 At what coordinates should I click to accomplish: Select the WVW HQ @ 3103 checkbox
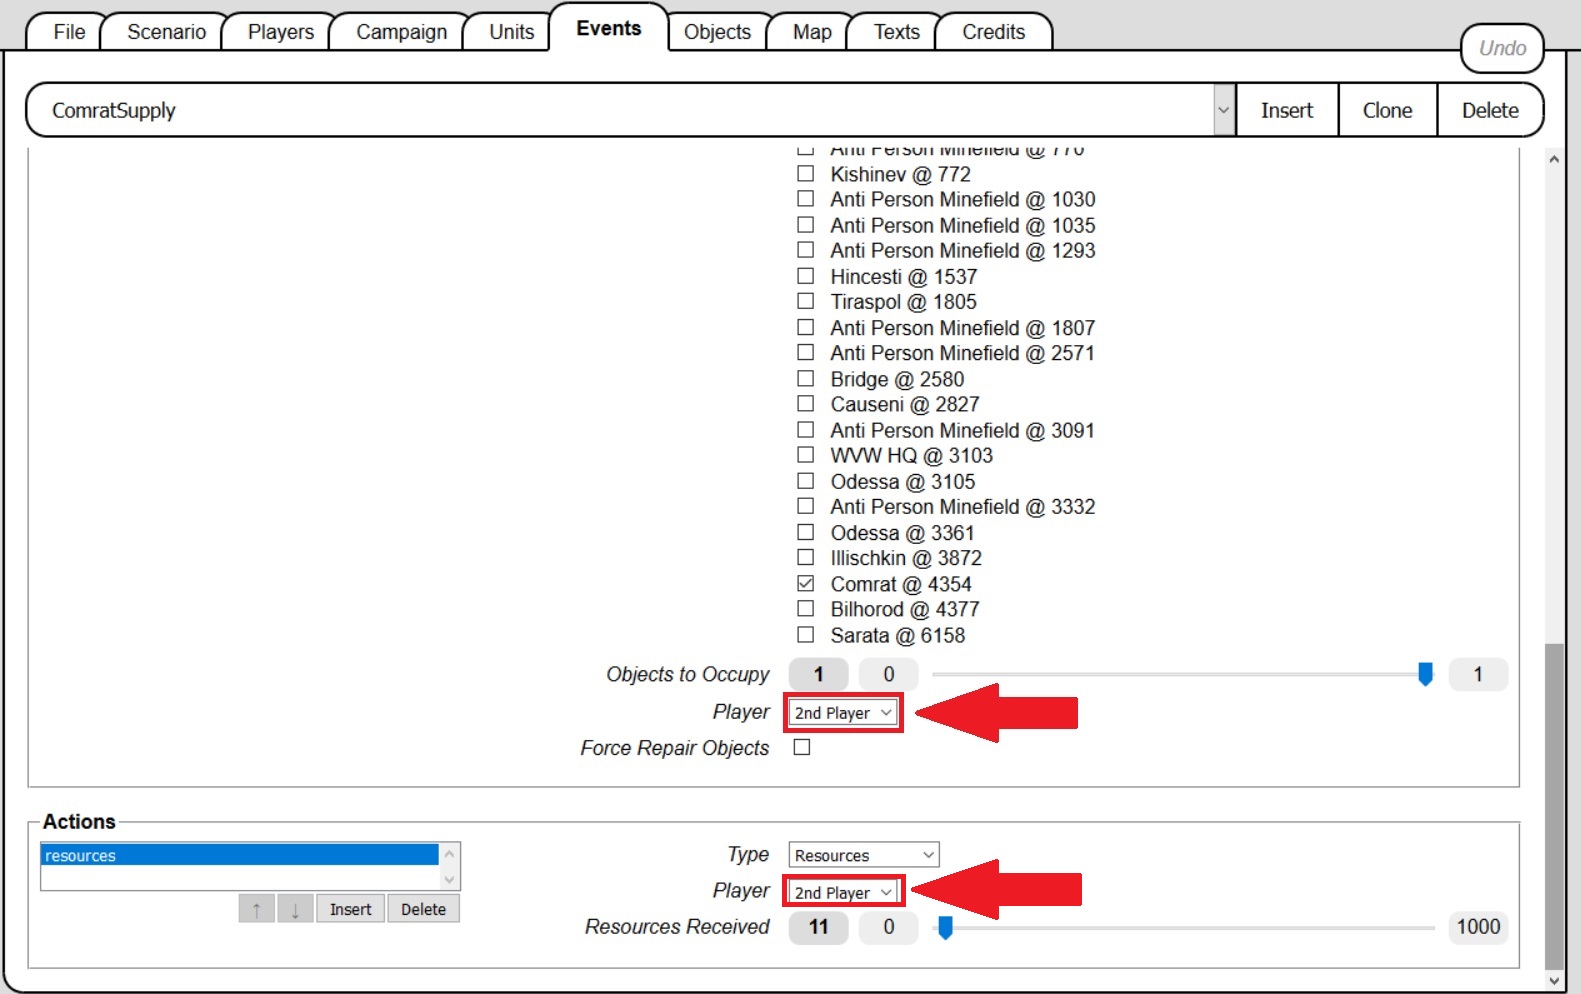pyautogui.click(x=805, y=455)
